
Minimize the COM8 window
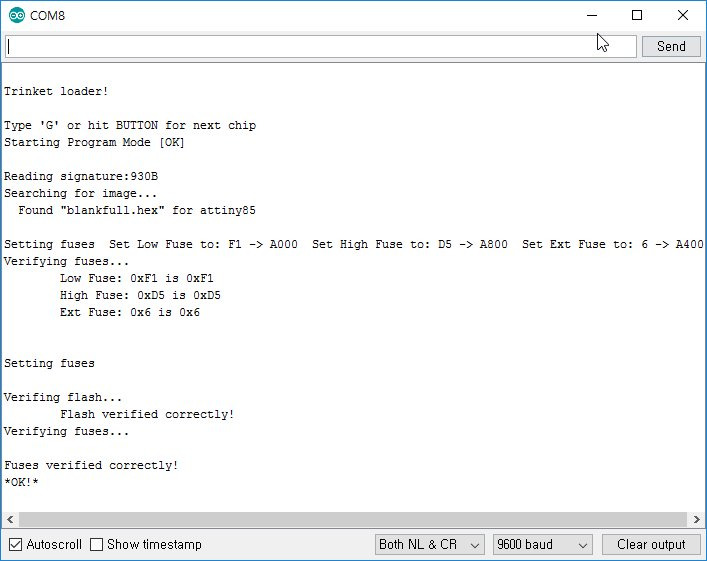[x=592, y=15]
